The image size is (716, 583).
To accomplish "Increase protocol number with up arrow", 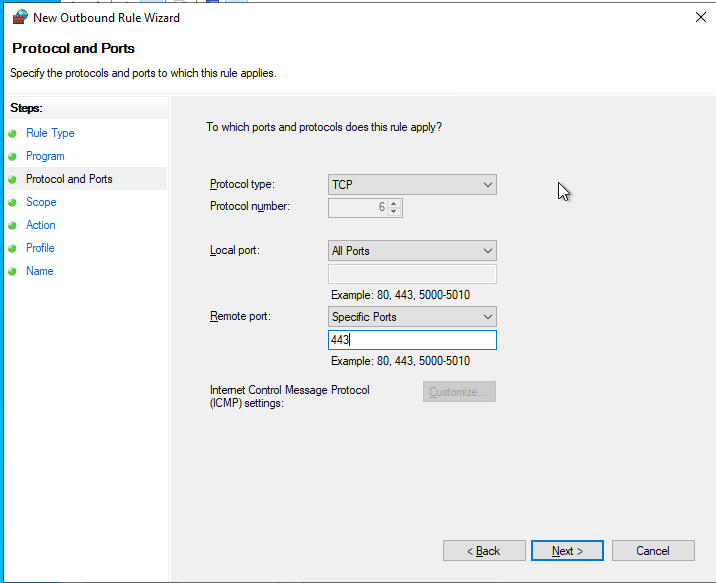I will coord(394,203).
